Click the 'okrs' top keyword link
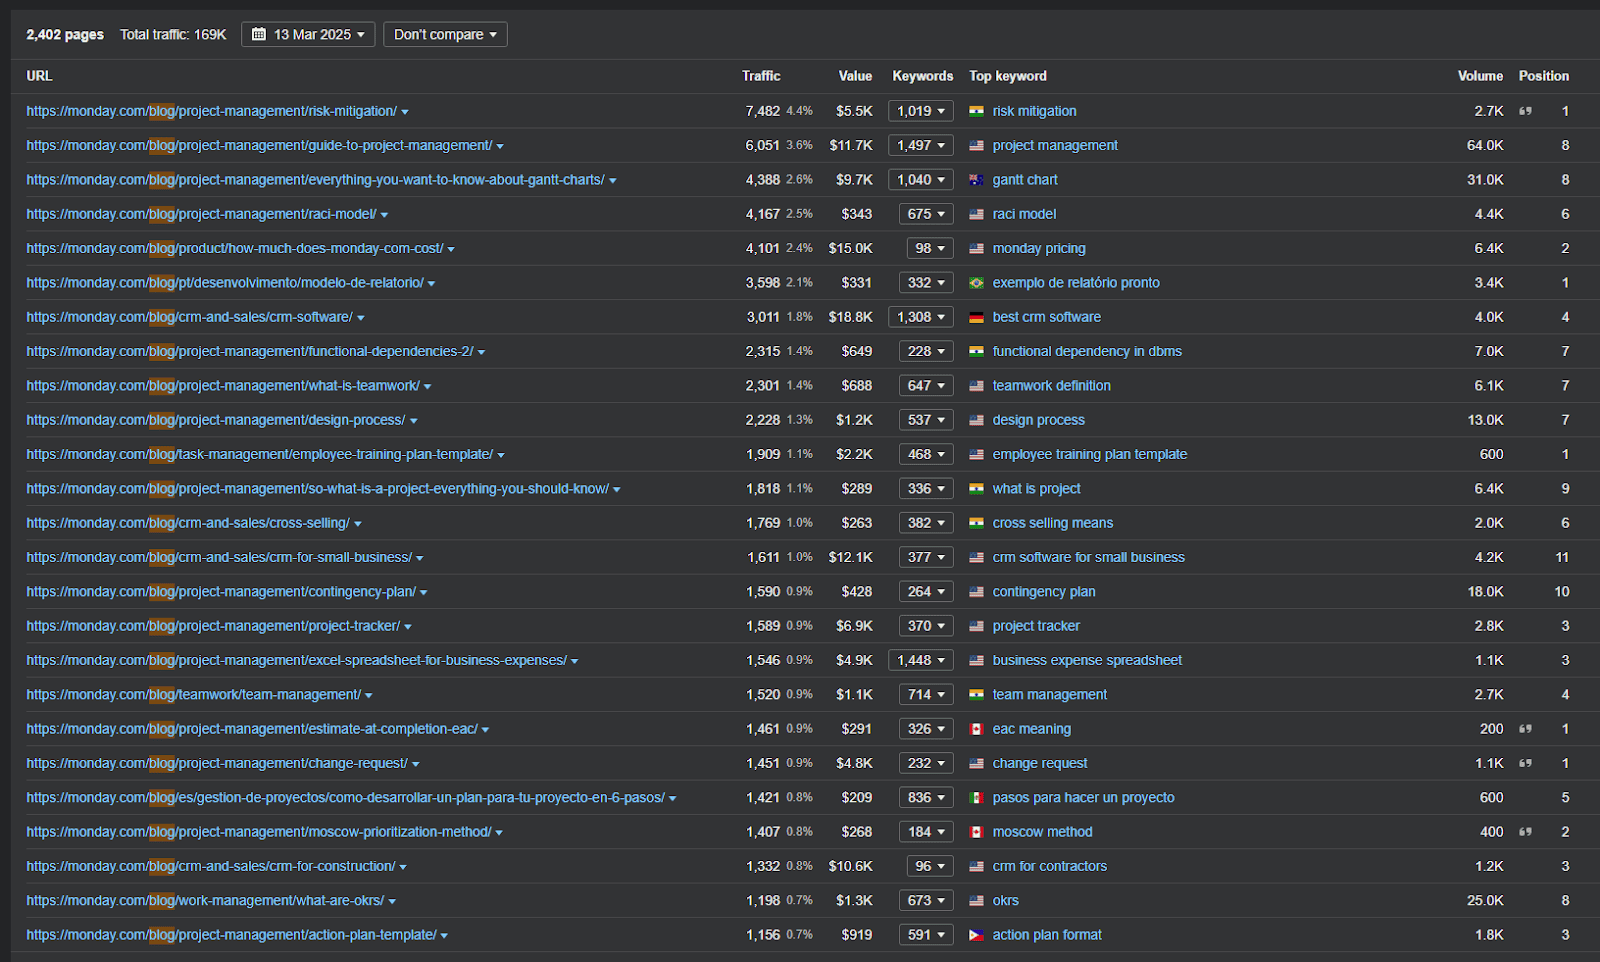The width and height of the screenshot is (1600, 962). (1005, 901)
